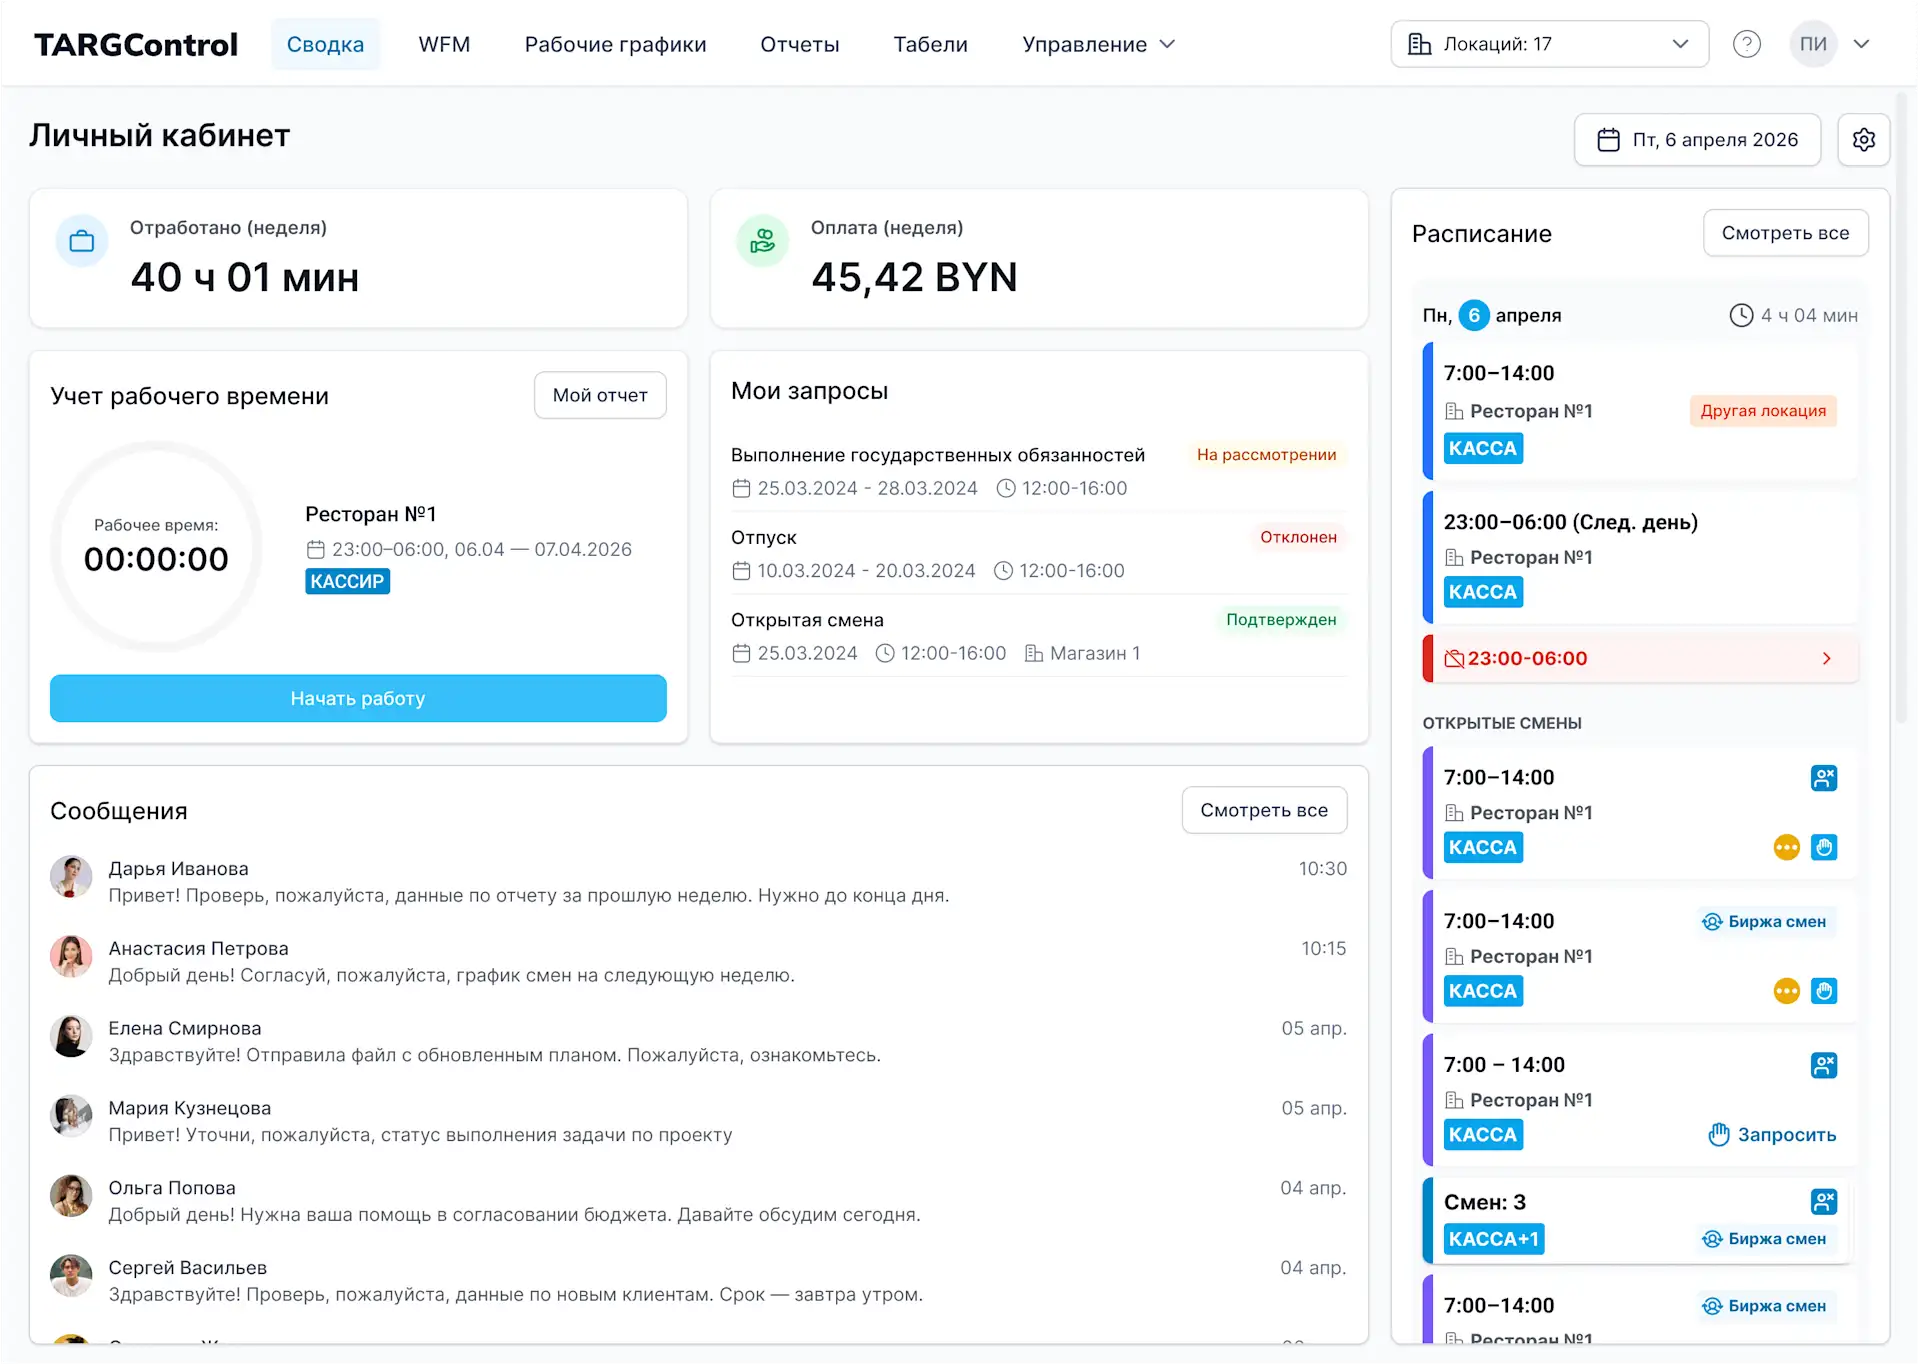This screenshot has height=1366, width=1920.
Task: Click the user icon on 7:00 – 14:00 shift
Action: [1825, 1066]
